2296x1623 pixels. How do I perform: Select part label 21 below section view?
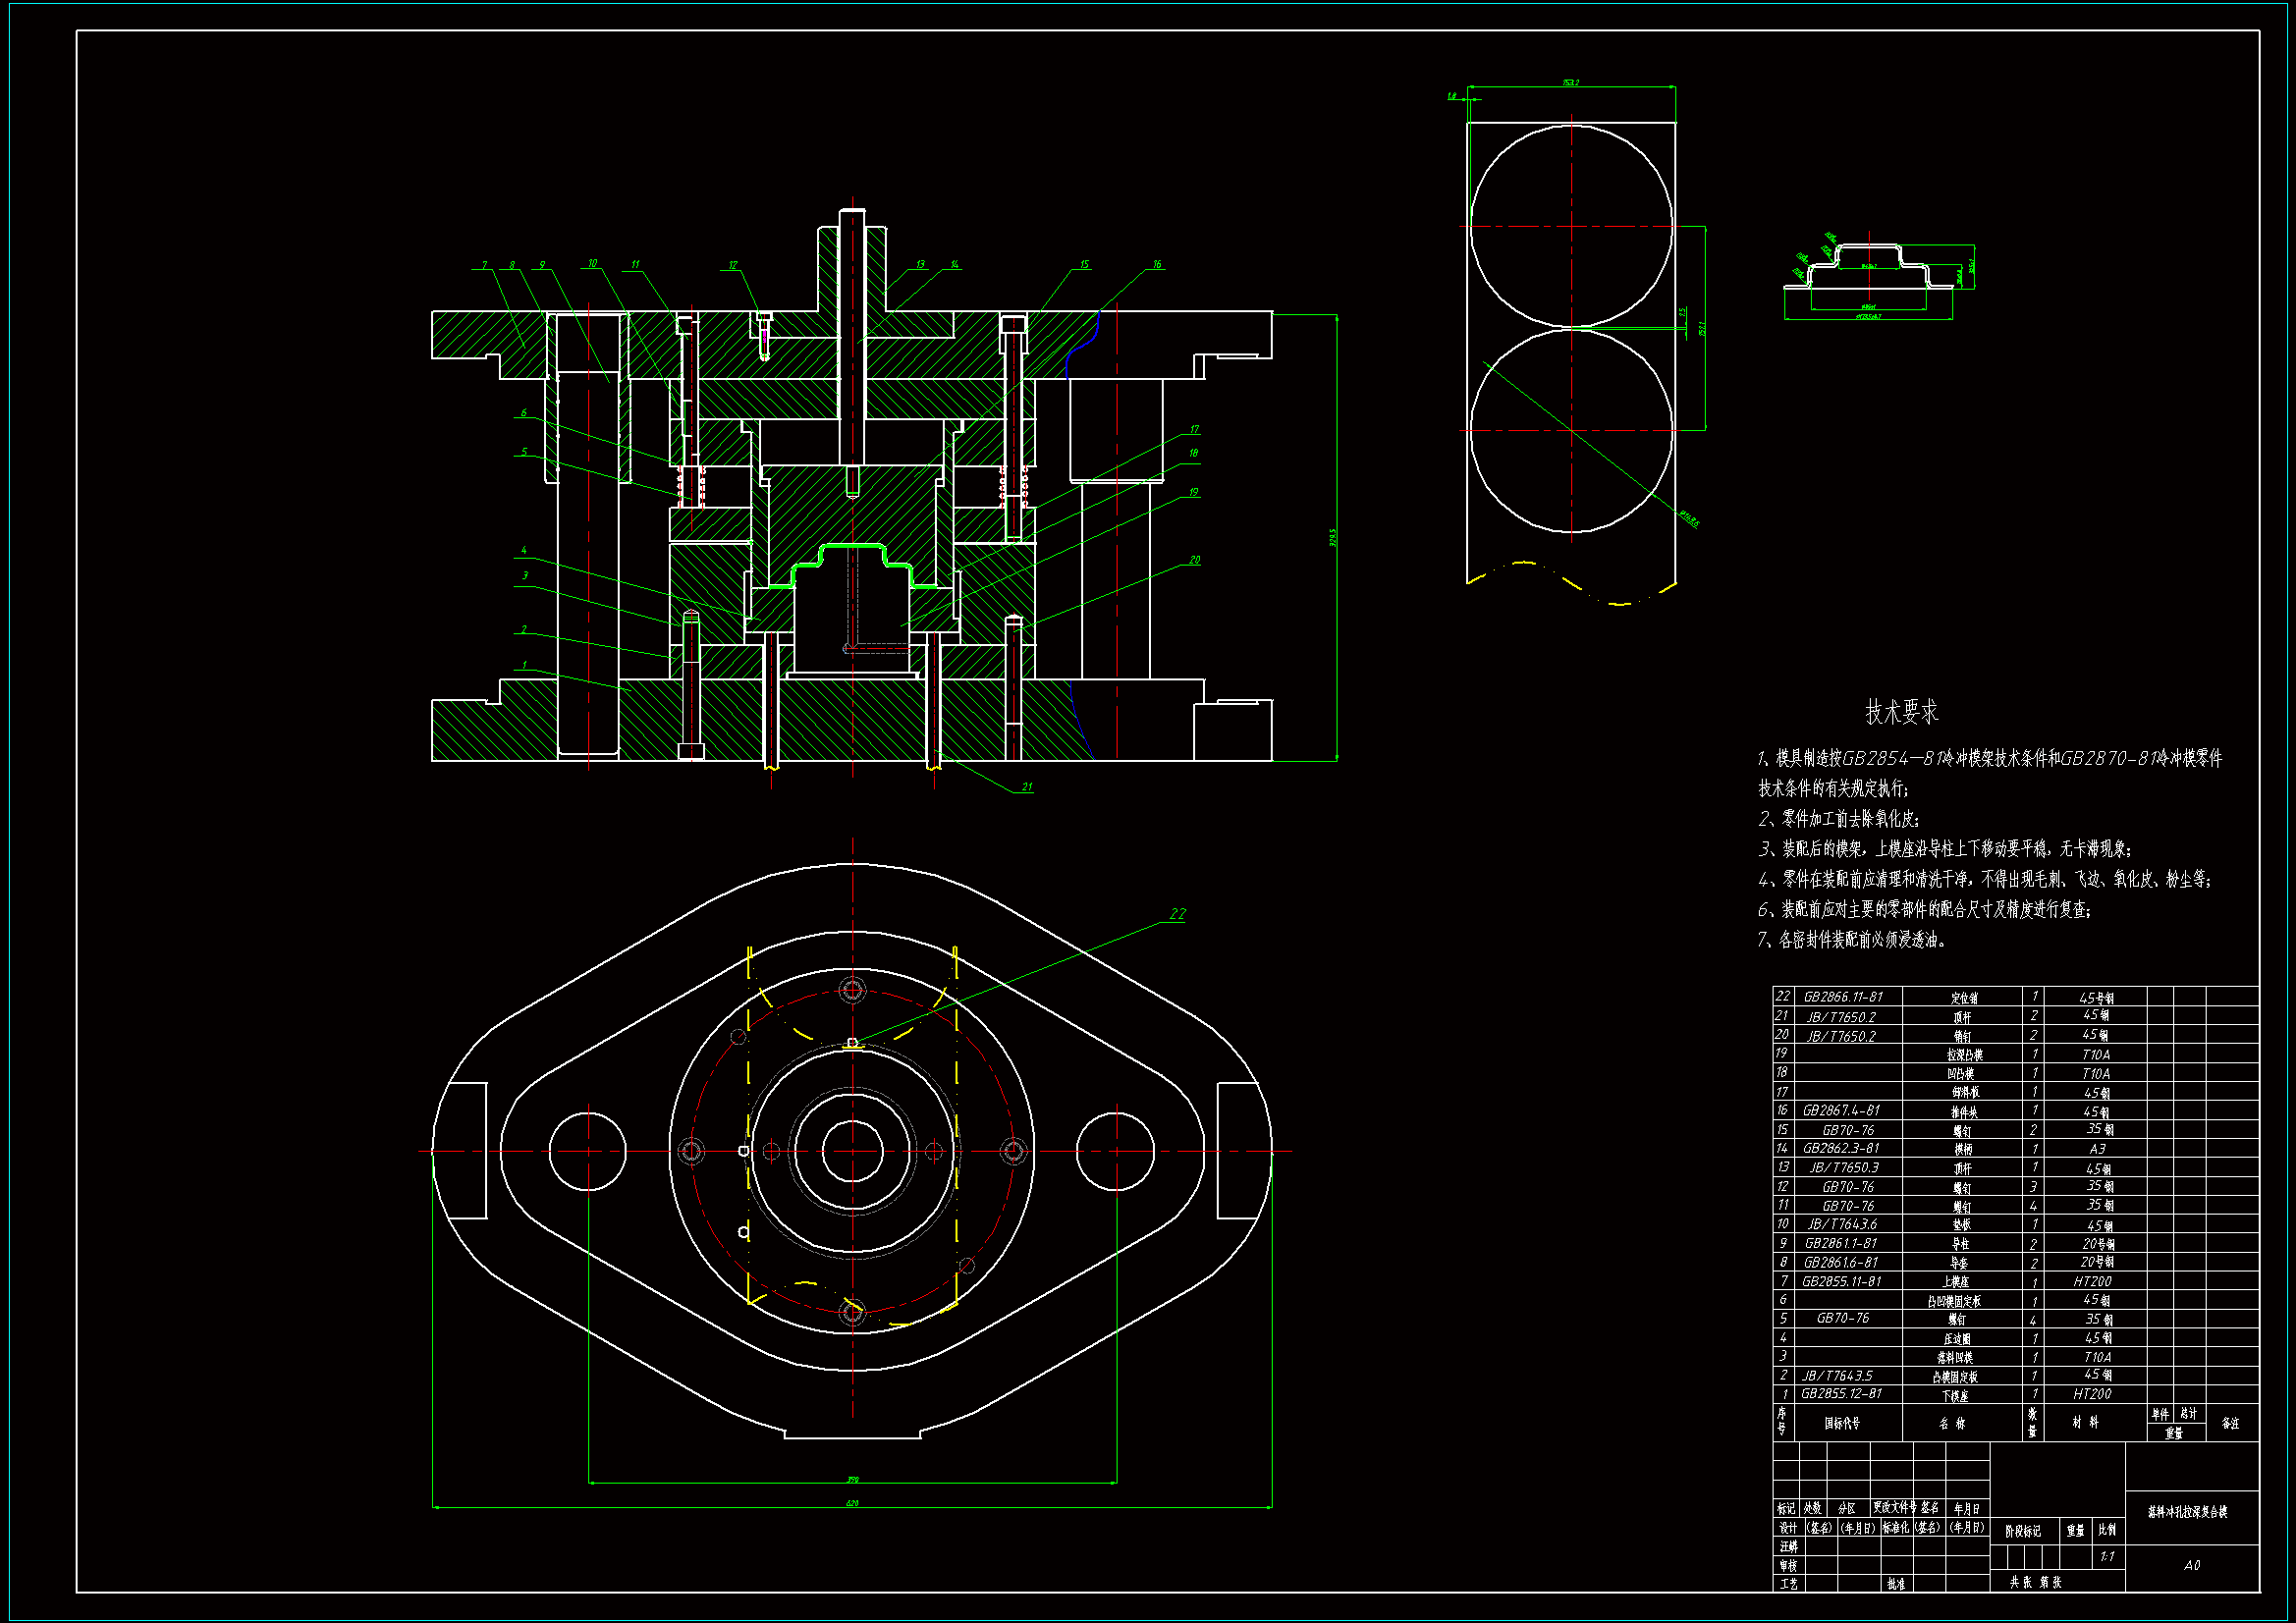pyautogui.click(x=1027, y=788)
